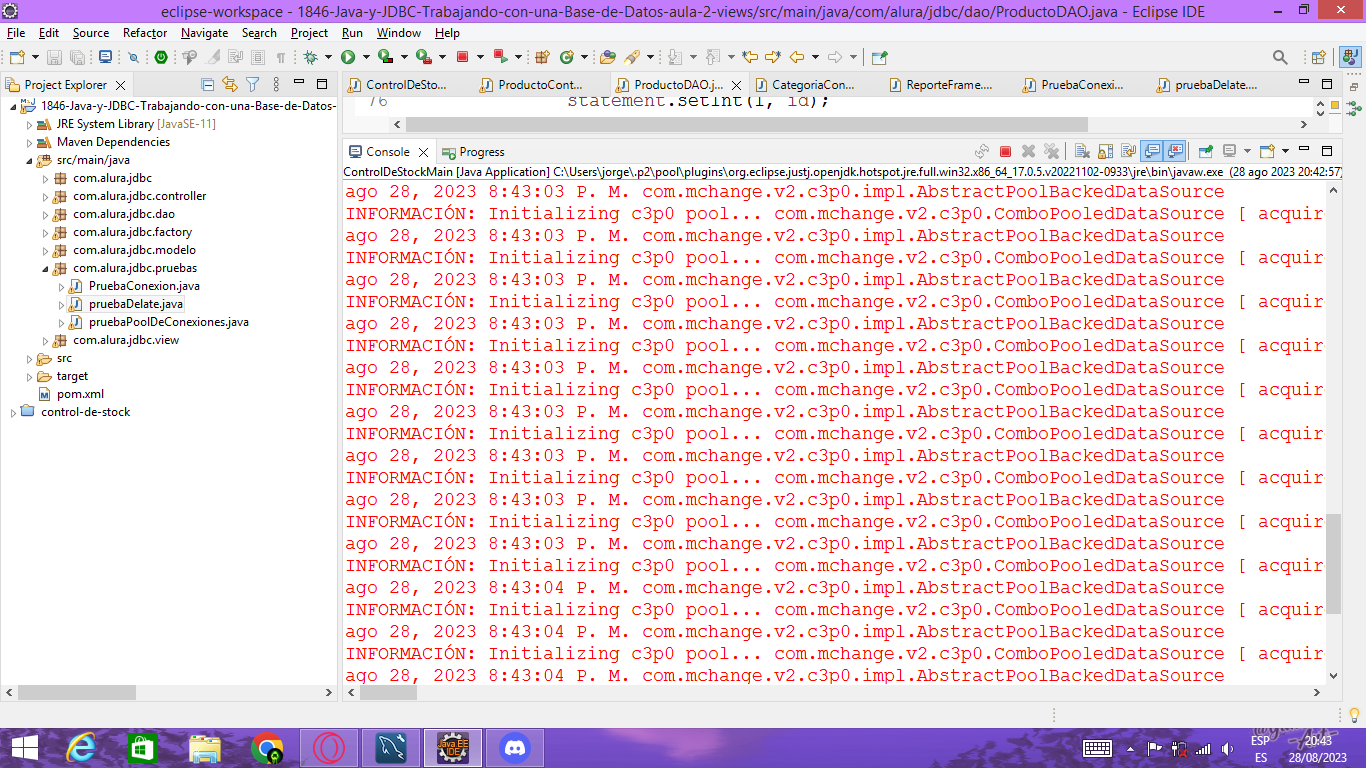
Task: Open the File menu
Action: pos(16,33)
